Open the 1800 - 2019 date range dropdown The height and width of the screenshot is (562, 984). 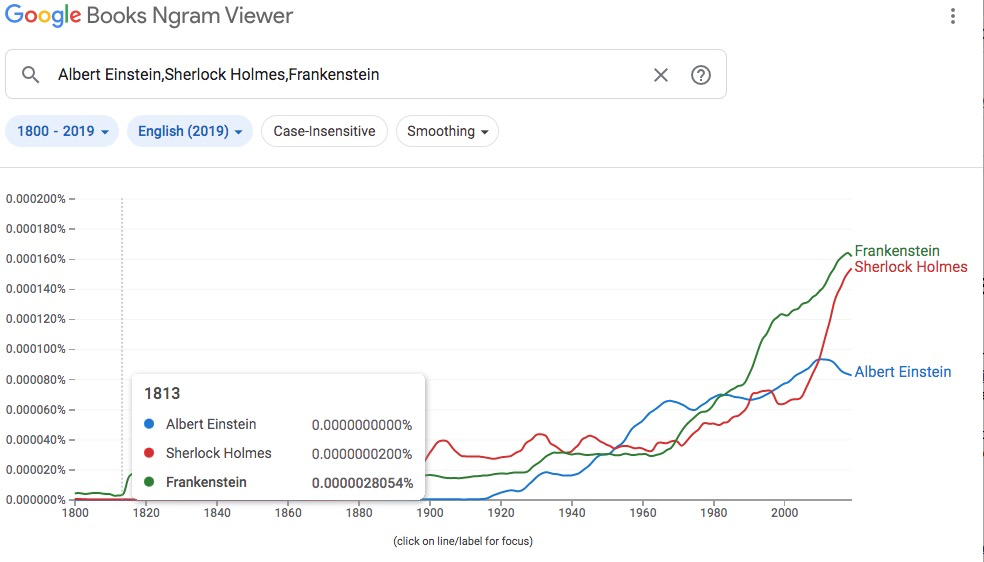pos(62,131)
